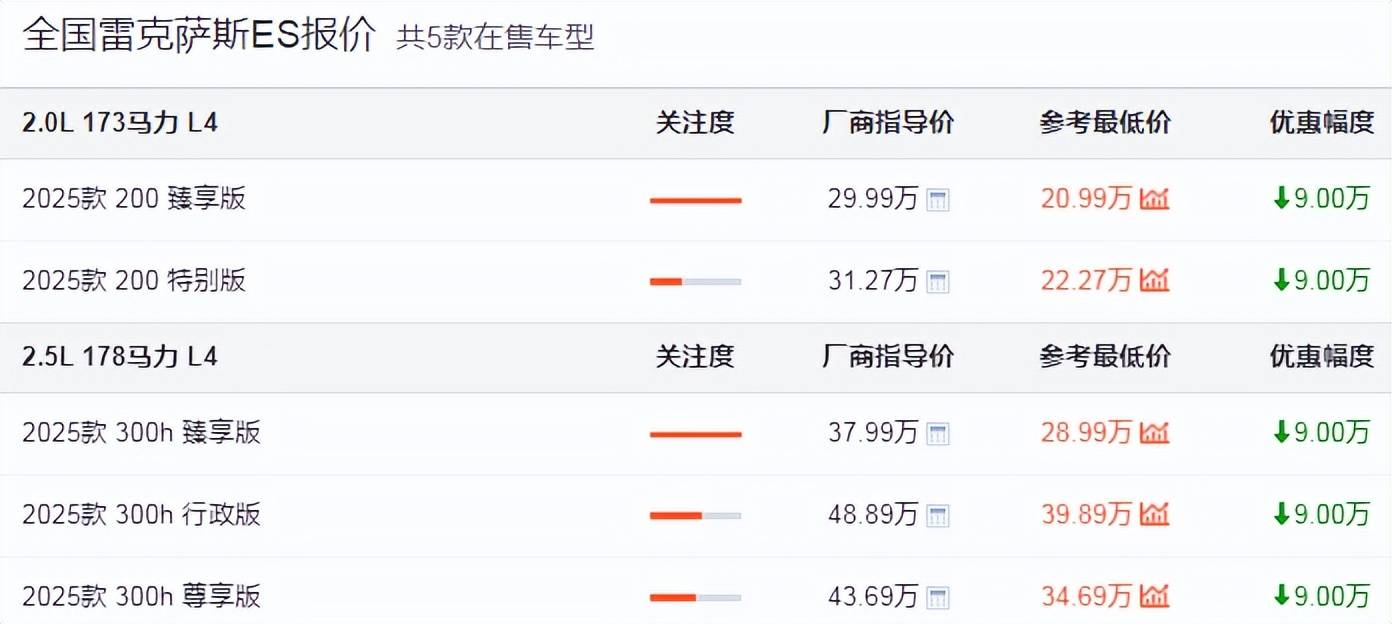Click the 39.89万 lowest reference price
This screenshot has width=1392, height=624.
[1086, 515]
